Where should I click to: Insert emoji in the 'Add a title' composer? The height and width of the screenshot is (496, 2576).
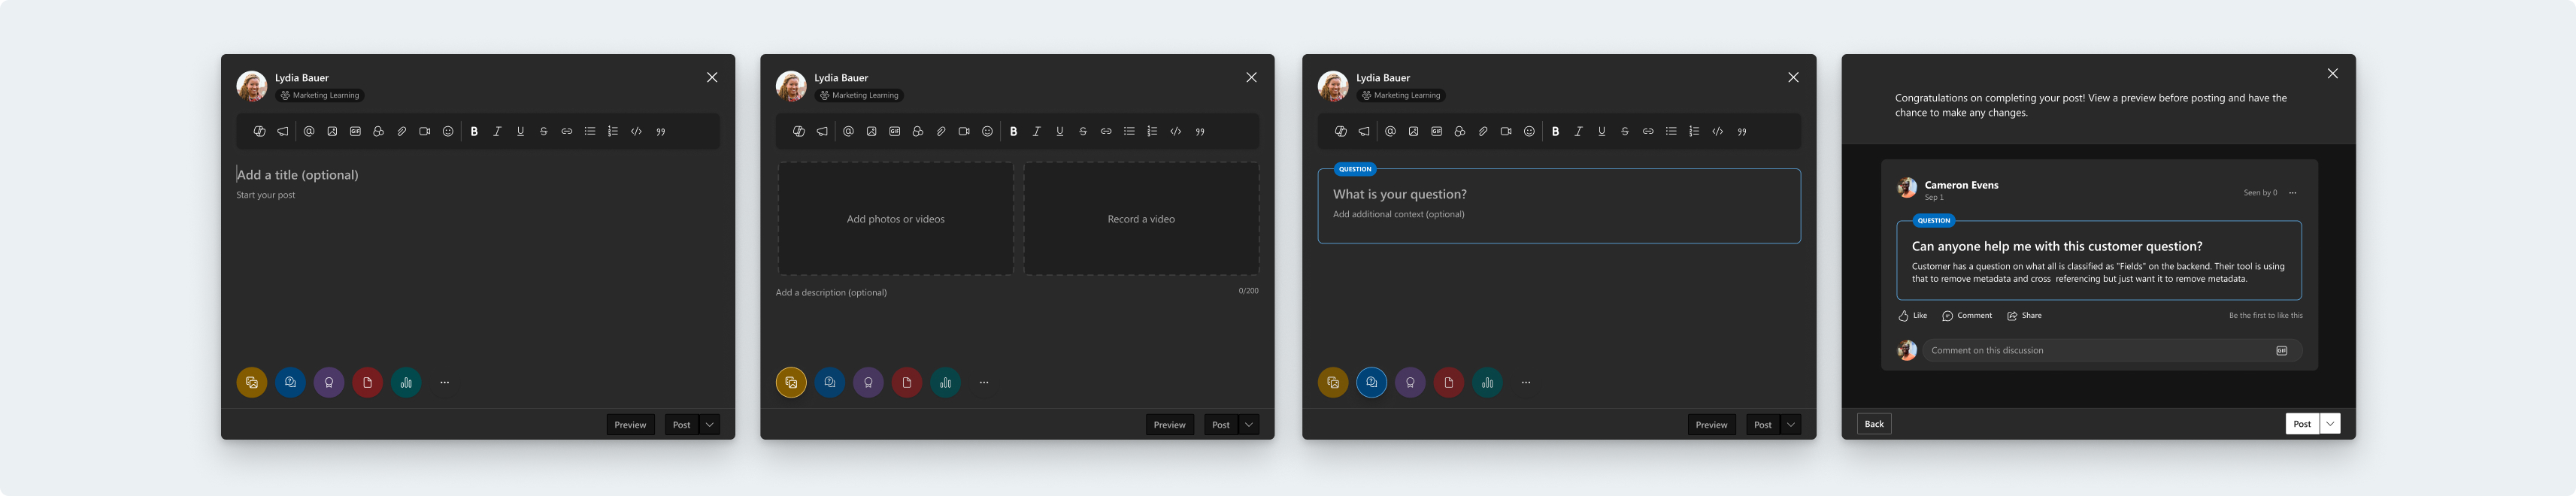tap(448, 131)
